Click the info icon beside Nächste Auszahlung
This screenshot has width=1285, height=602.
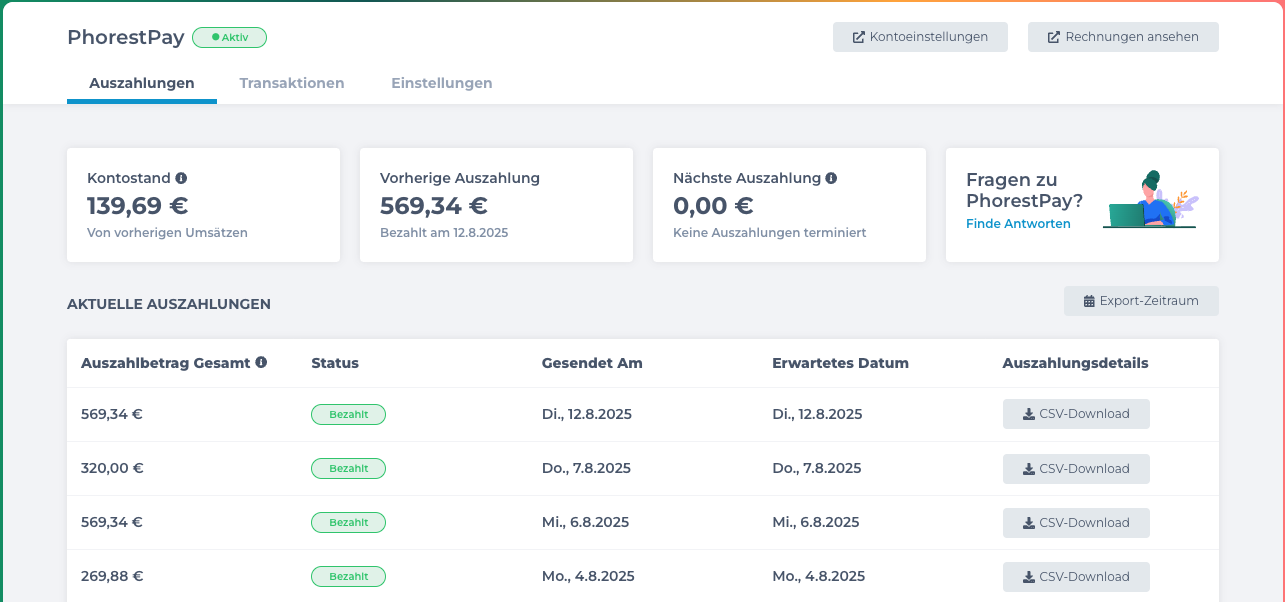click(831, 178)
